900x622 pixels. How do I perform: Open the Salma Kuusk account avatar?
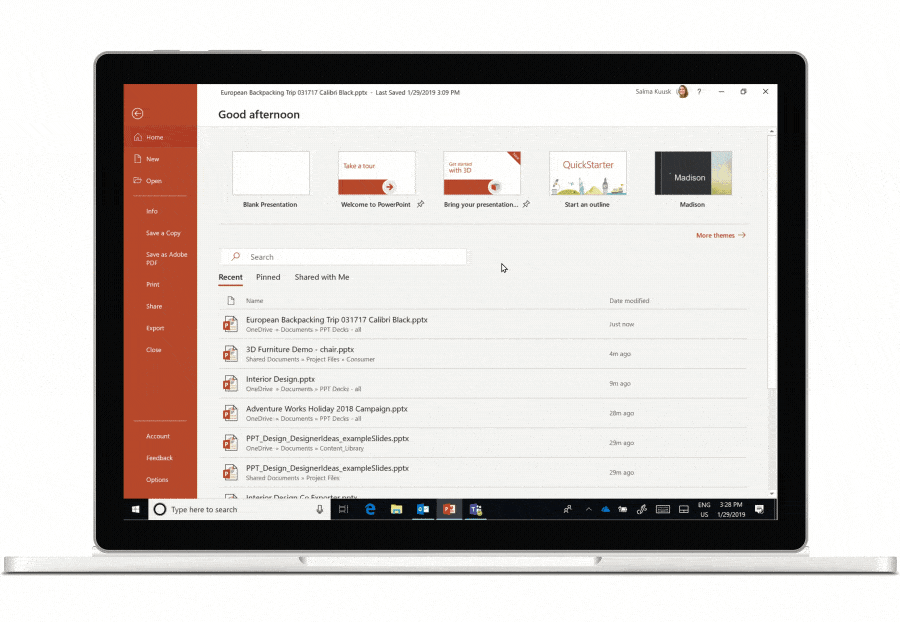click(x=682, y=92)
